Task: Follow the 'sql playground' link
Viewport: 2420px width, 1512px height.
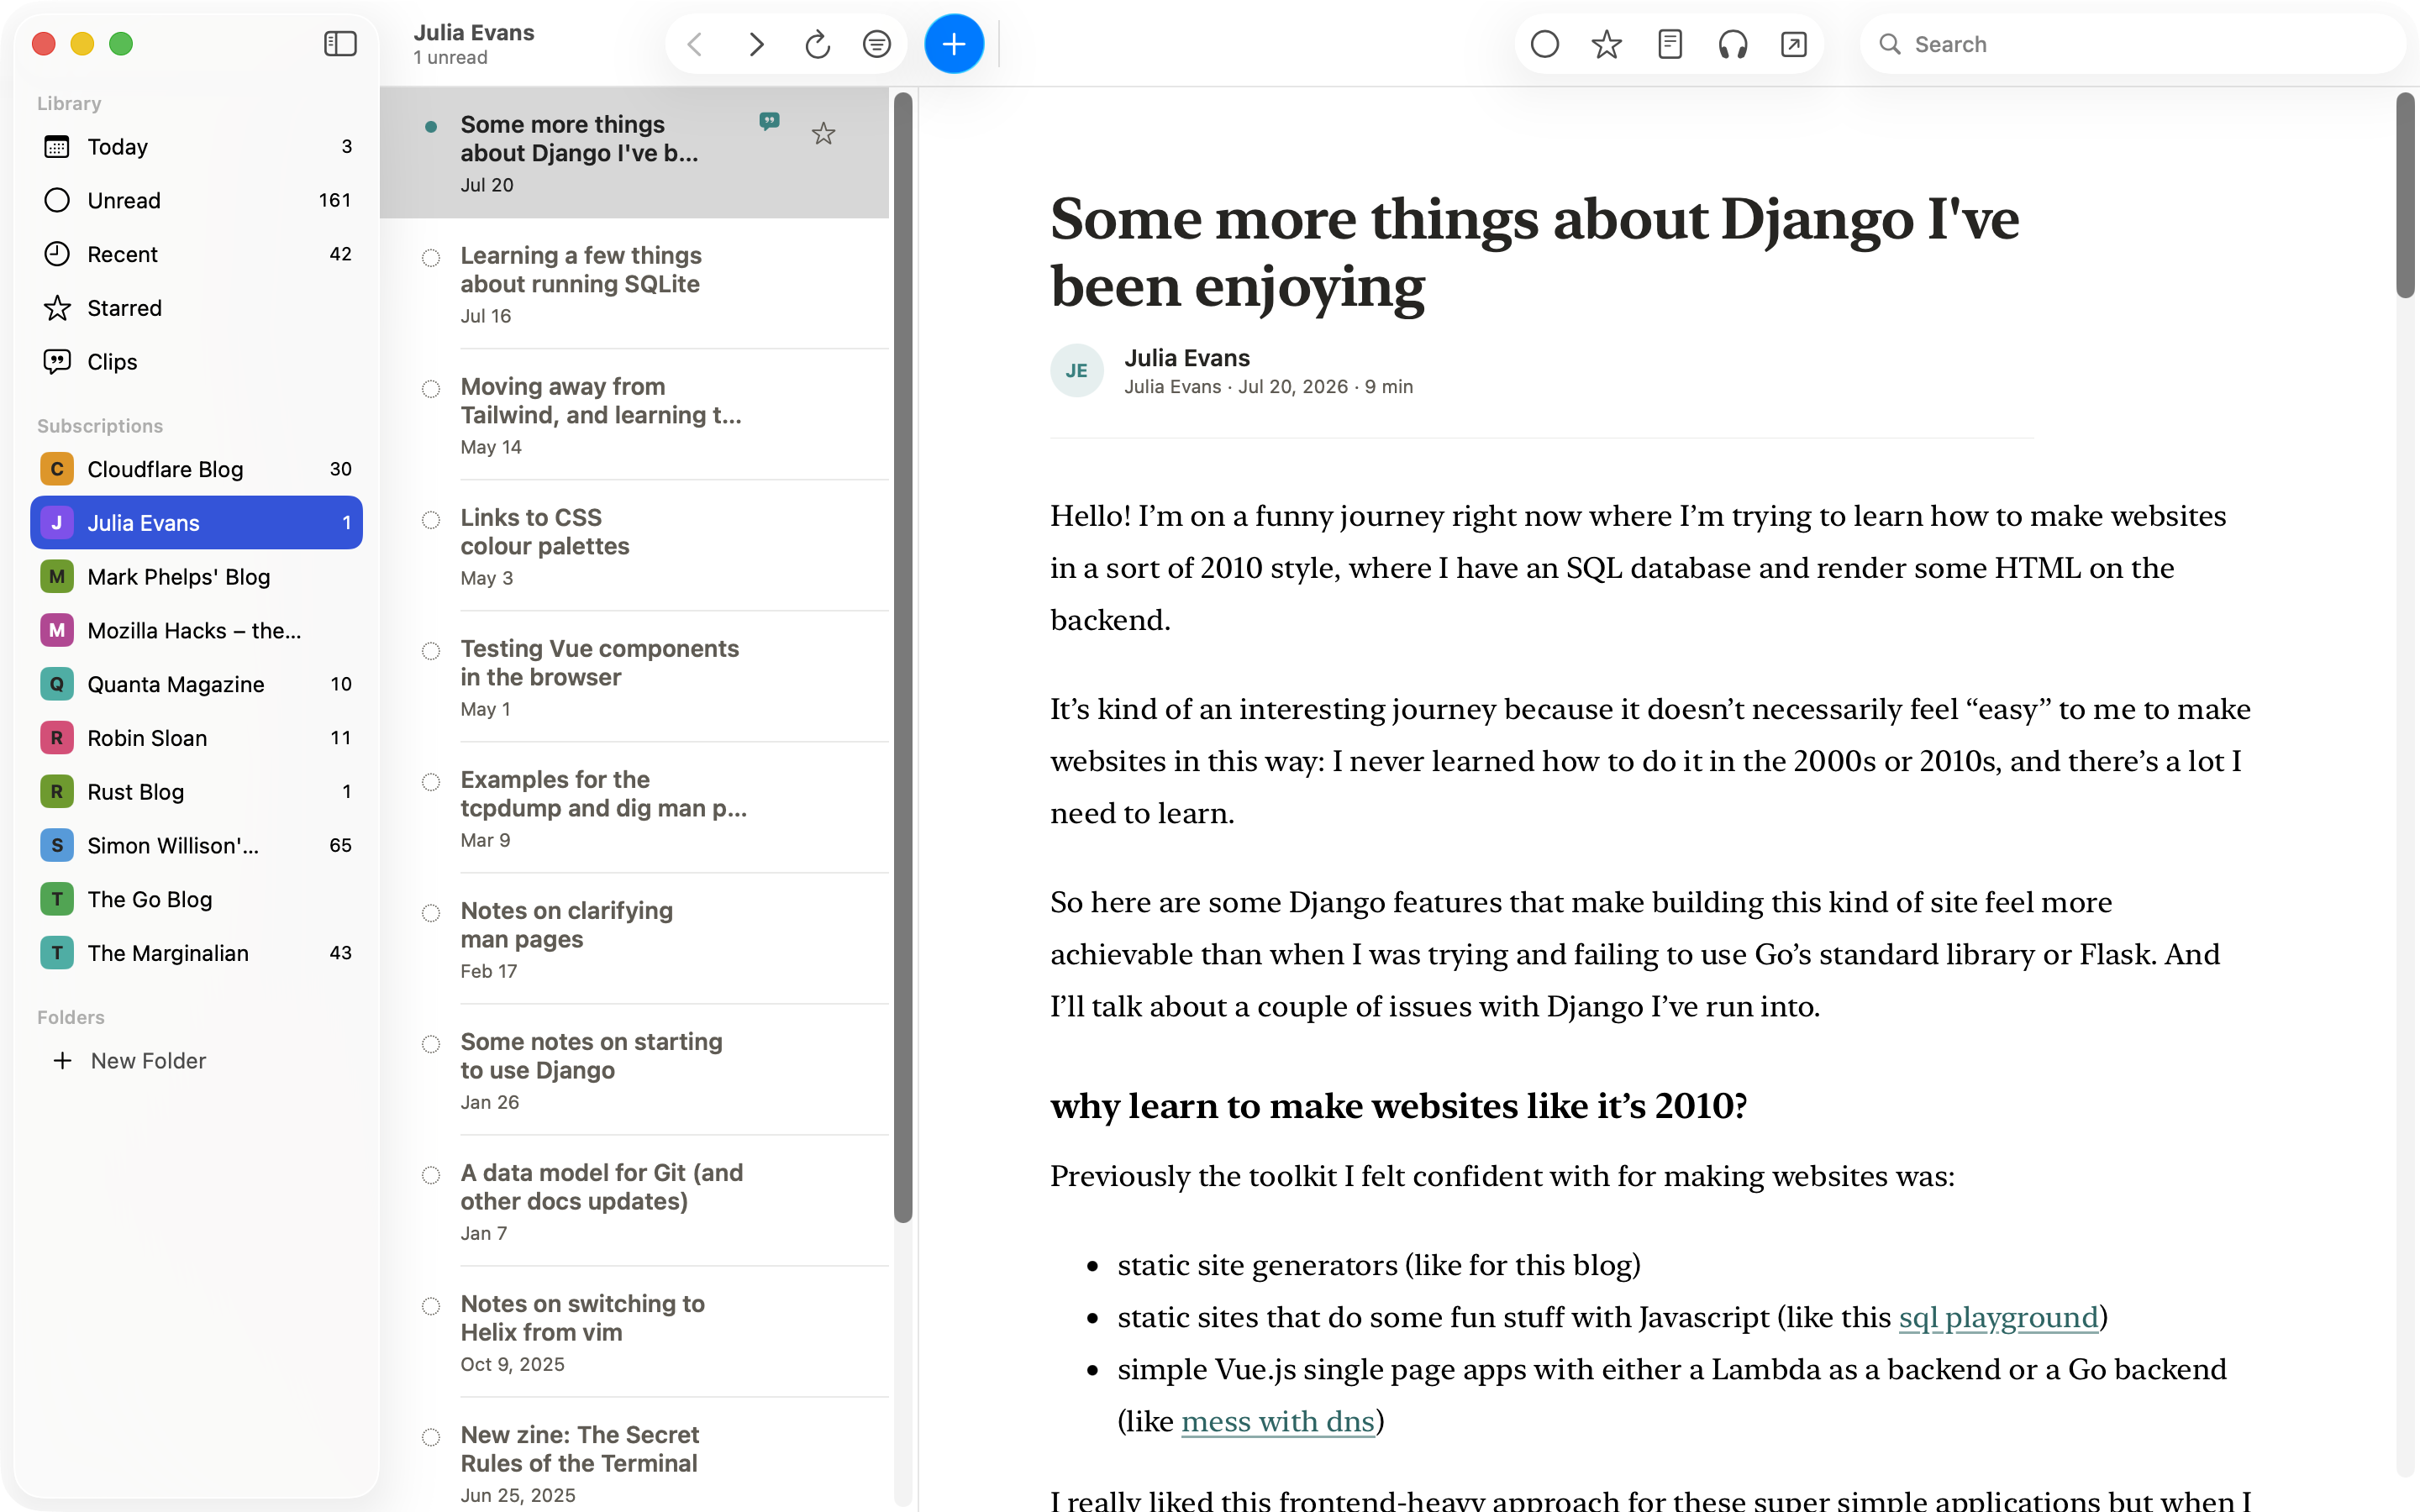Action: pos(1998,1317)
